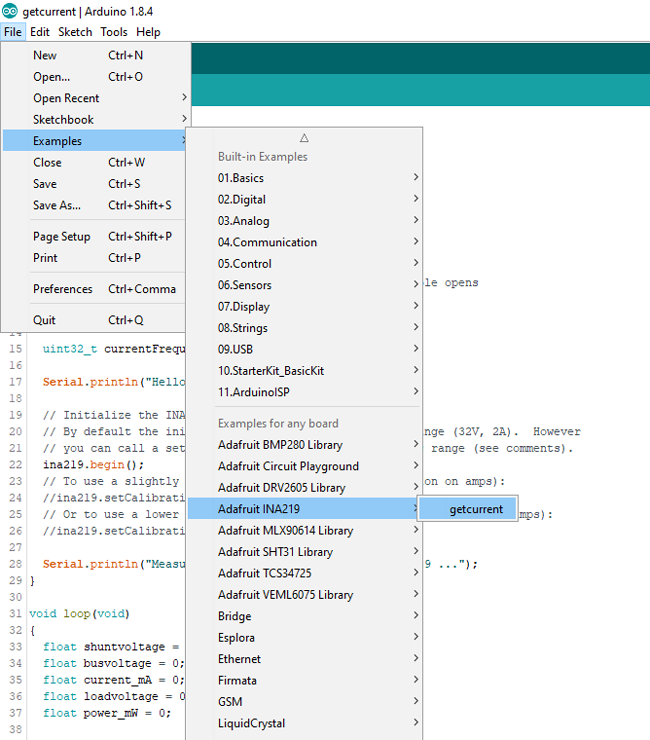This screenshot has height=740, width=650.
Task: Expand Adafruit VEML6075 Library examples
Action: pos(304,595)
